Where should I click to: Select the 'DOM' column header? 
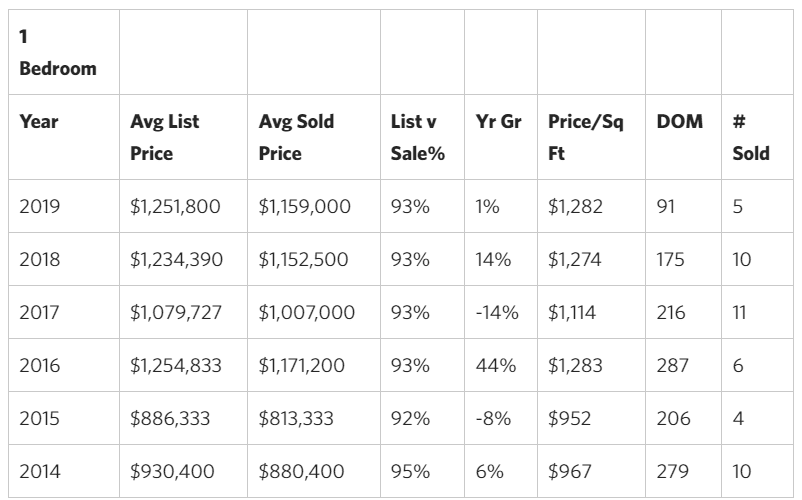click(x=680, y=122)
